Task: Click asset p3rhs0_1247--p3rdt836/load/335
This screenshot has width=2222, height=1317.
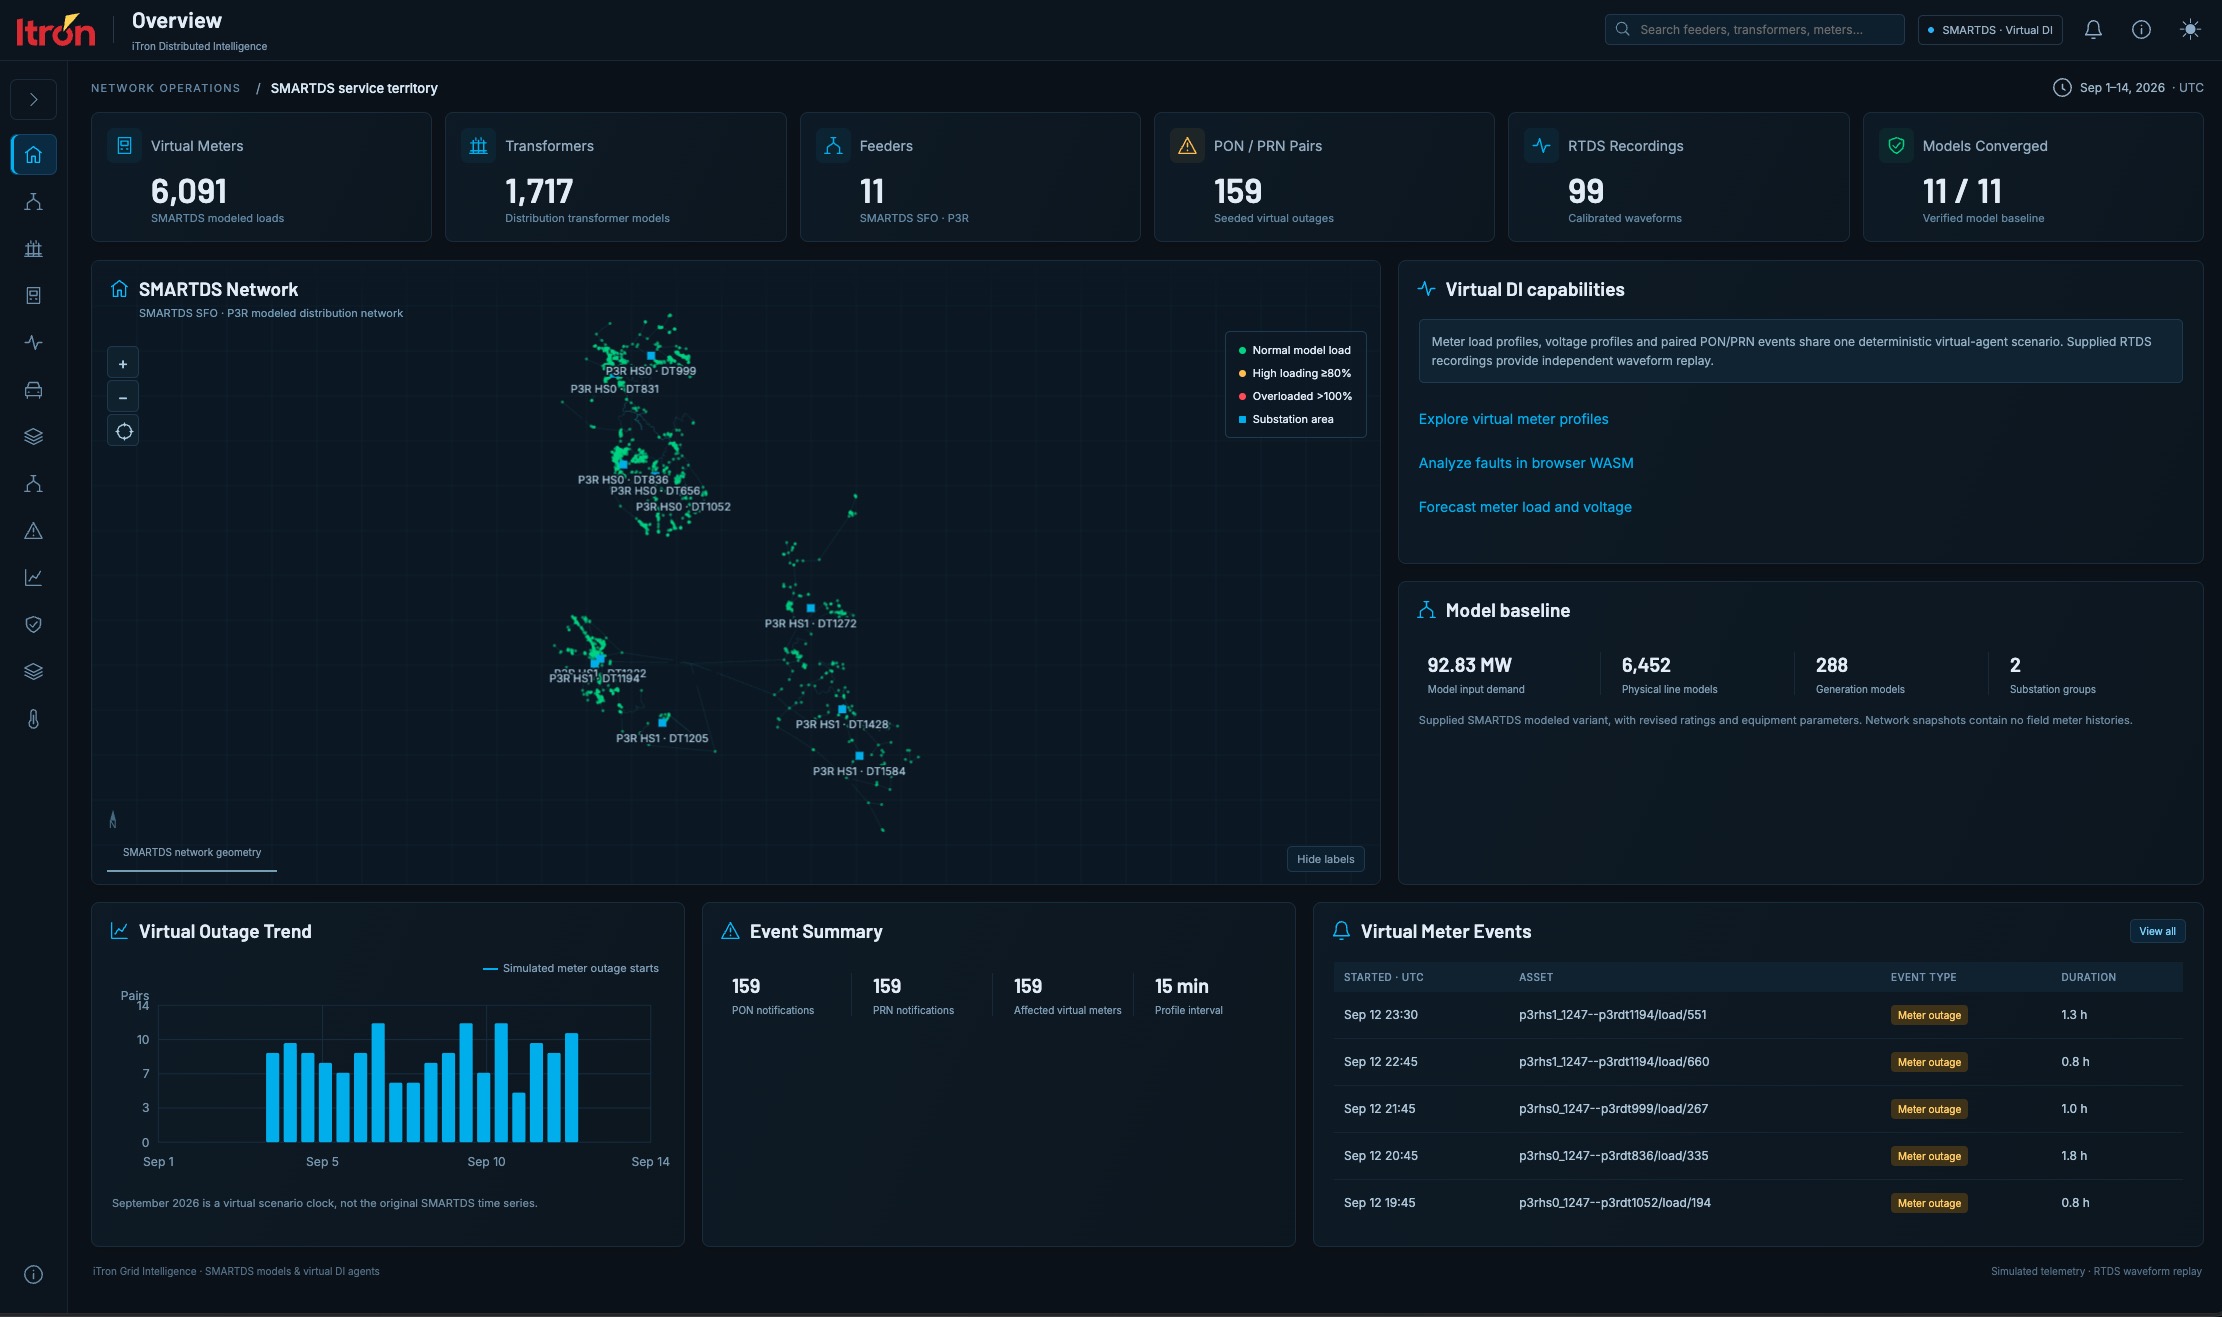Action: [x=1613, y=1156]
